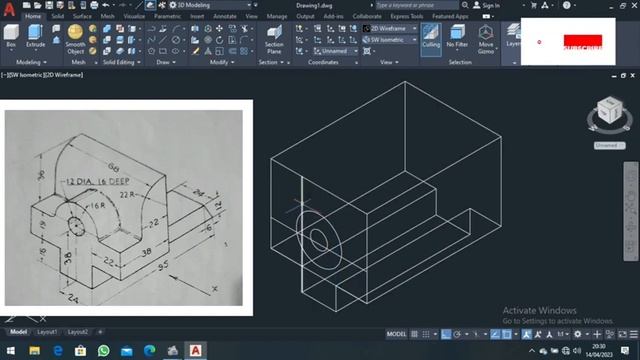The height and width of the screenshot is (360, 640).
Task: Expand the View panel
Action: (x=389, y=62)
